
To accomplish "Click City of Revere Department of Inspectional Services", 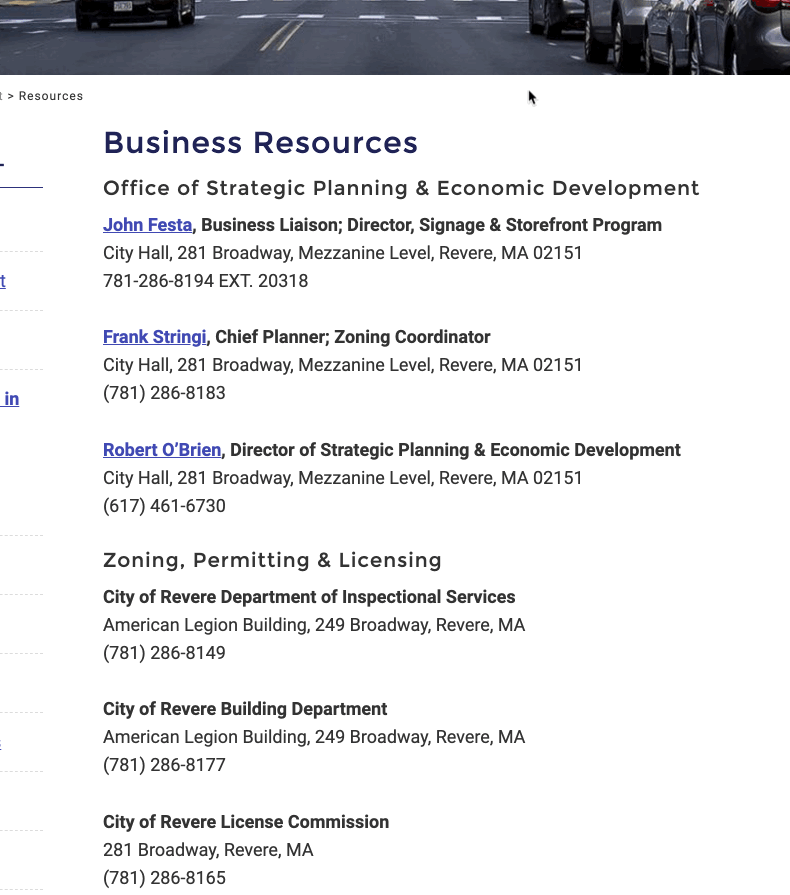I will pos(309,597).
